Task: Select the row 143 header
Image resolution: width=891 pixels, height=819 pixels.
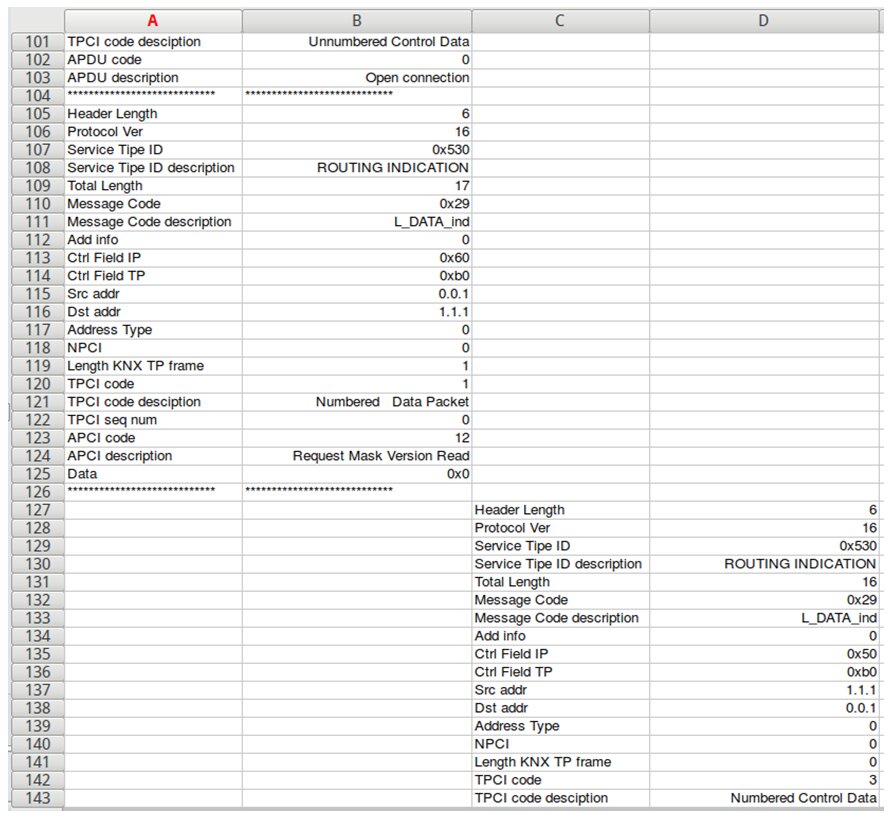Action: coord(37,798)
